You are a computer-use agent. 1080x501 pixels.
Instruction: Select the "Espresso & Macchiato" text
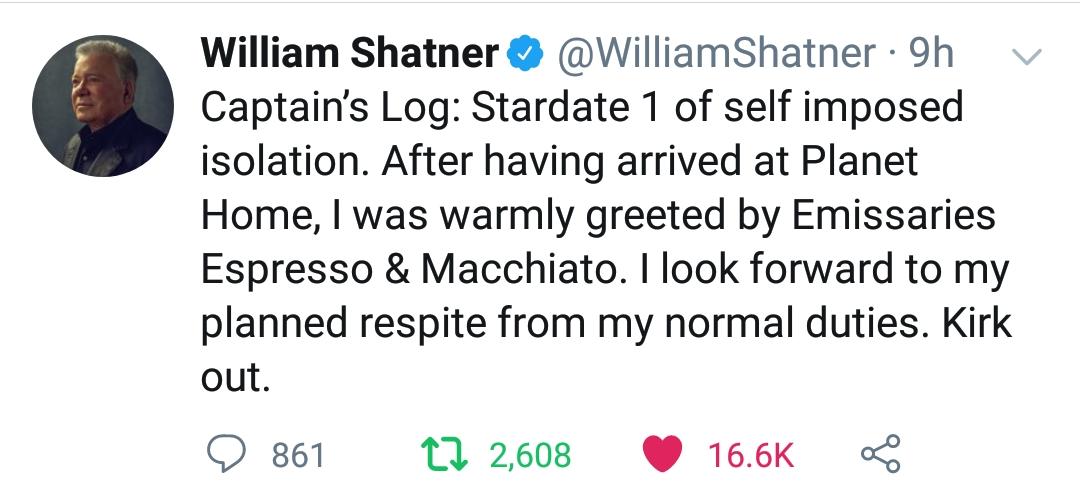(x=403, y=273)
